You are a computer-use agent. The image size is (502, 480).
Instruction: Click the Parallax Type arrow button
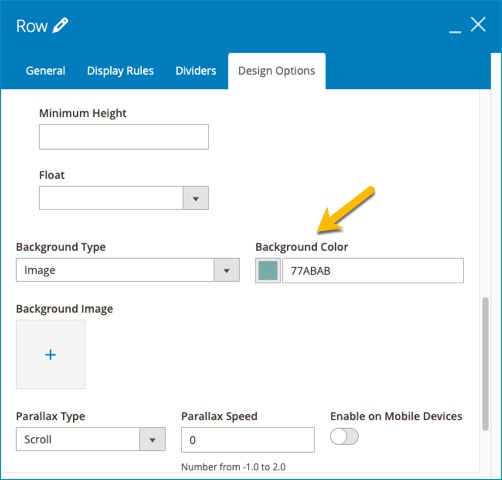(x=152, y=439)
